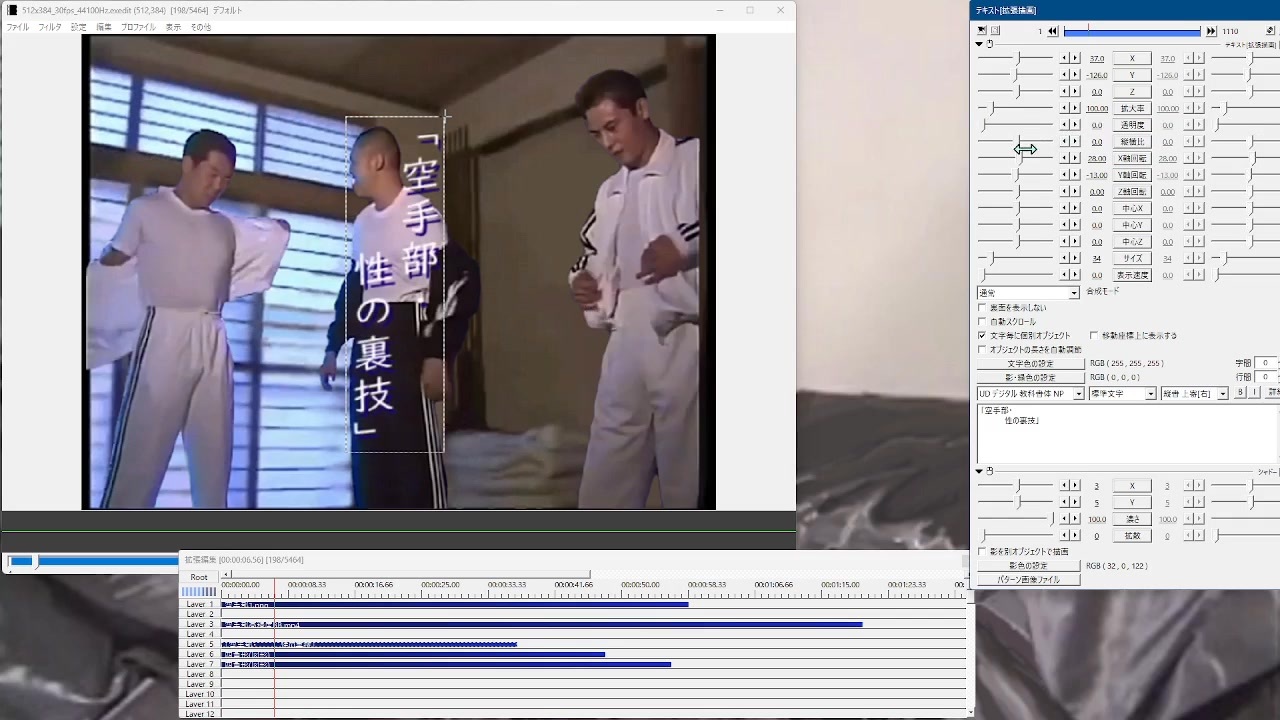Open the 設定 menu

pyautogui.click(x=79, y=27)
